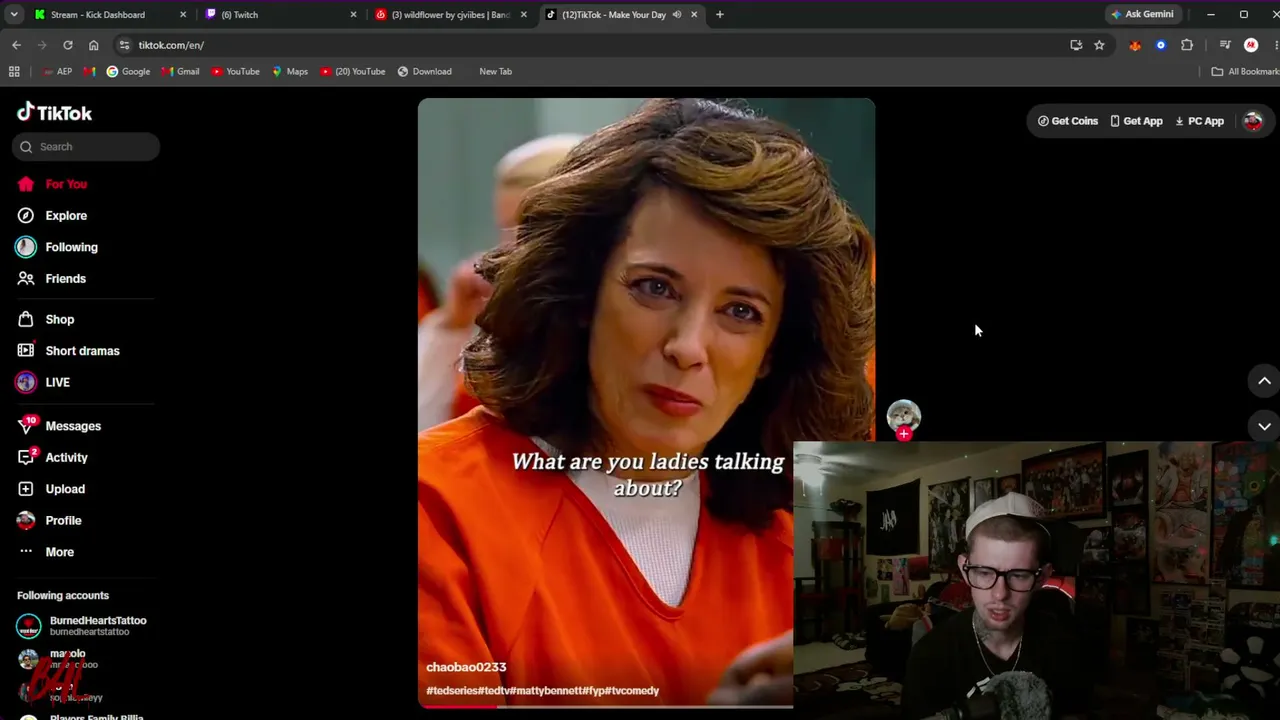This screenshot has height=720, width=1280.
Task: Click the browser Home button
Action: click(x=94, y=45)
